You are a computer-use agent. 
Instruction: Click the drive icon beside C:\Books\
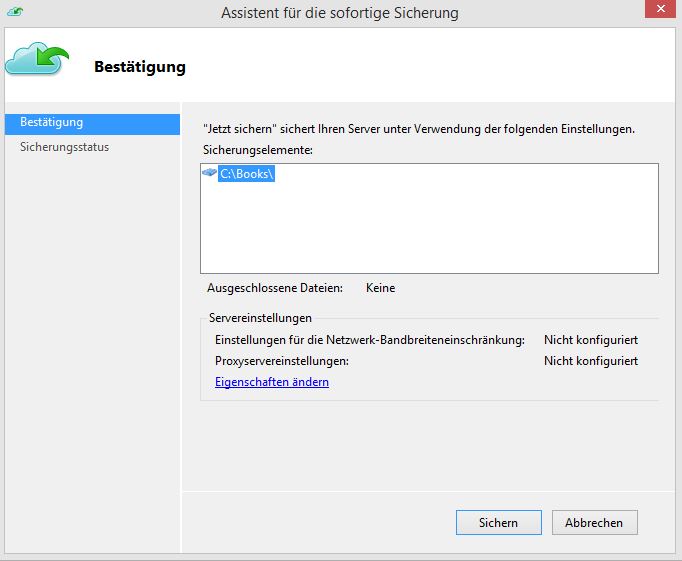coord(209,173)
